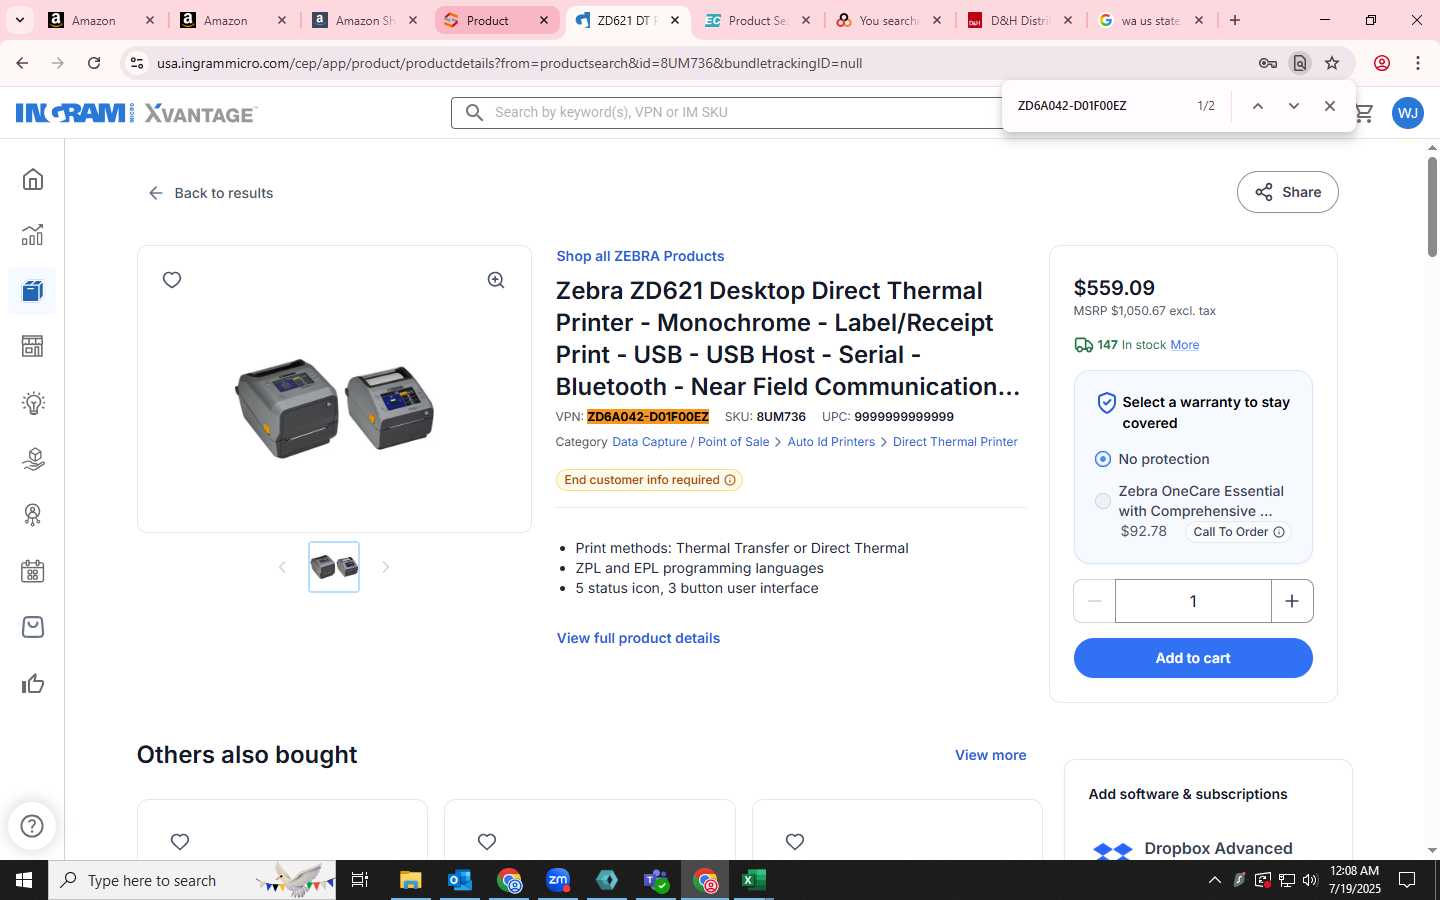Screen dimensions: 1440x900
Task: Select the No protection warranty option
Action: point(1103,459)
